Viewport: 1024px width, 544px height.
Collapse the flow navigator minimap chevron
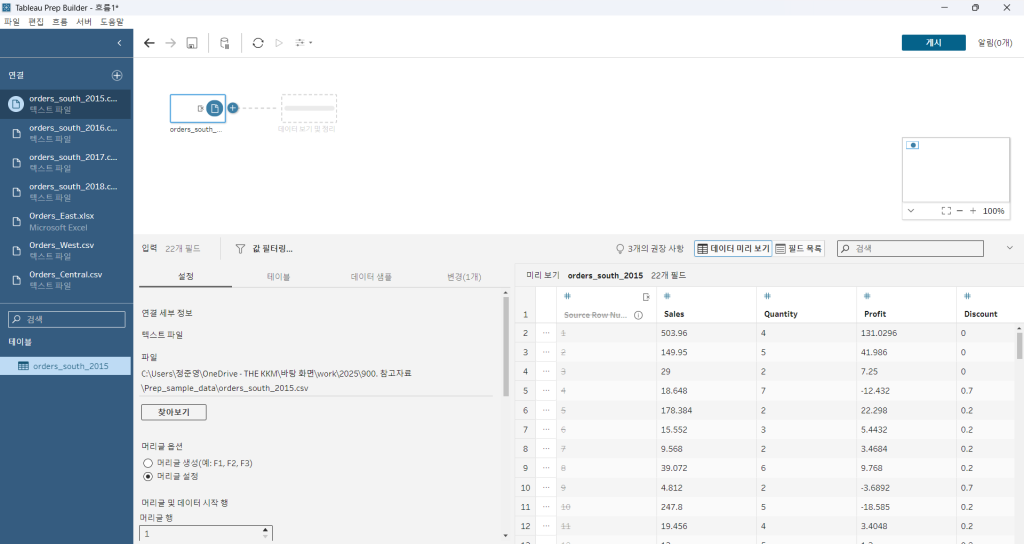[x=911, y=211]
